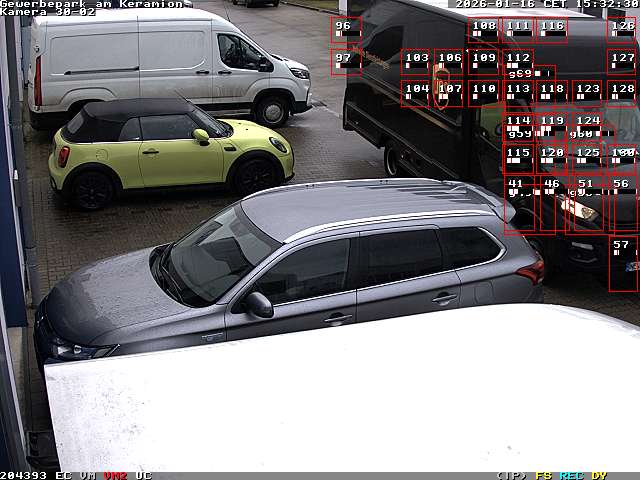Screen dimensions: 640x480
Task: Click the (IP) status indicator
Action: tap(511, 475)
